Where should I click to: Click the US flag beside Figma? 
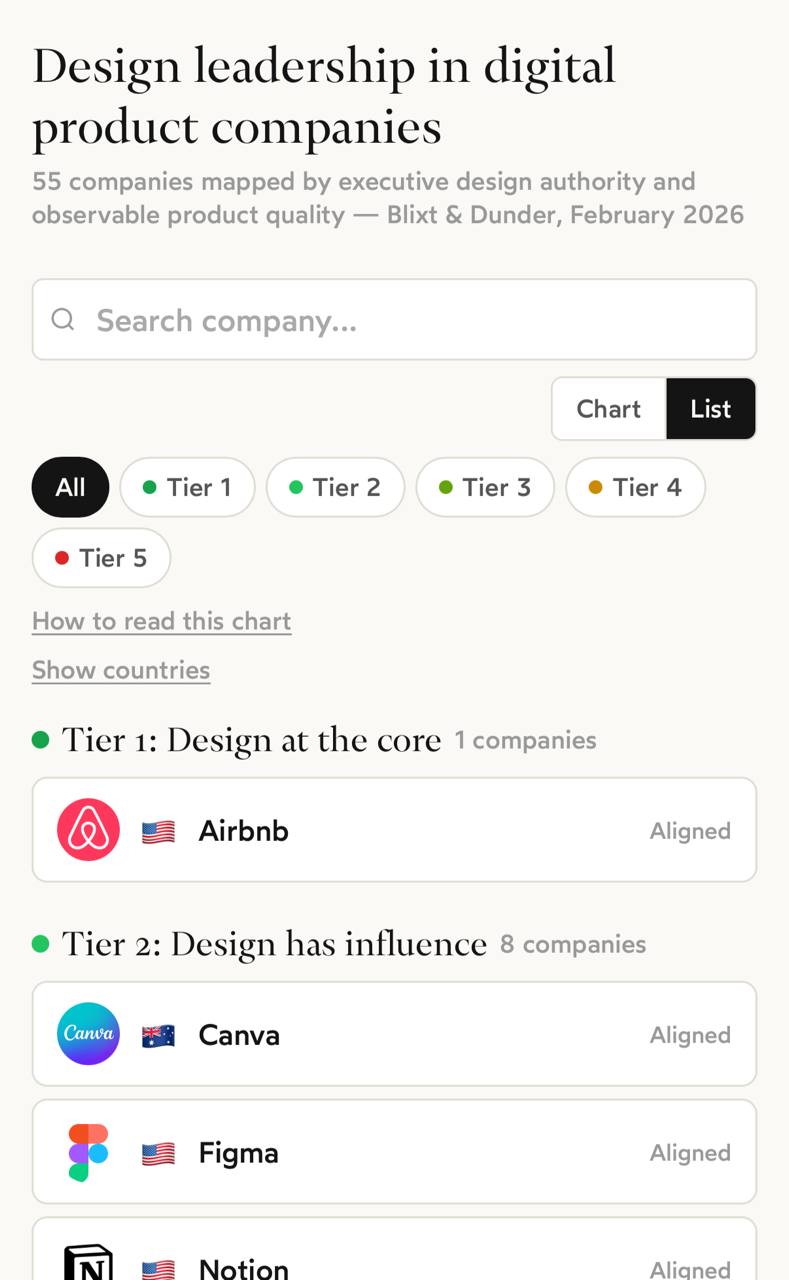coord(158,1153)
